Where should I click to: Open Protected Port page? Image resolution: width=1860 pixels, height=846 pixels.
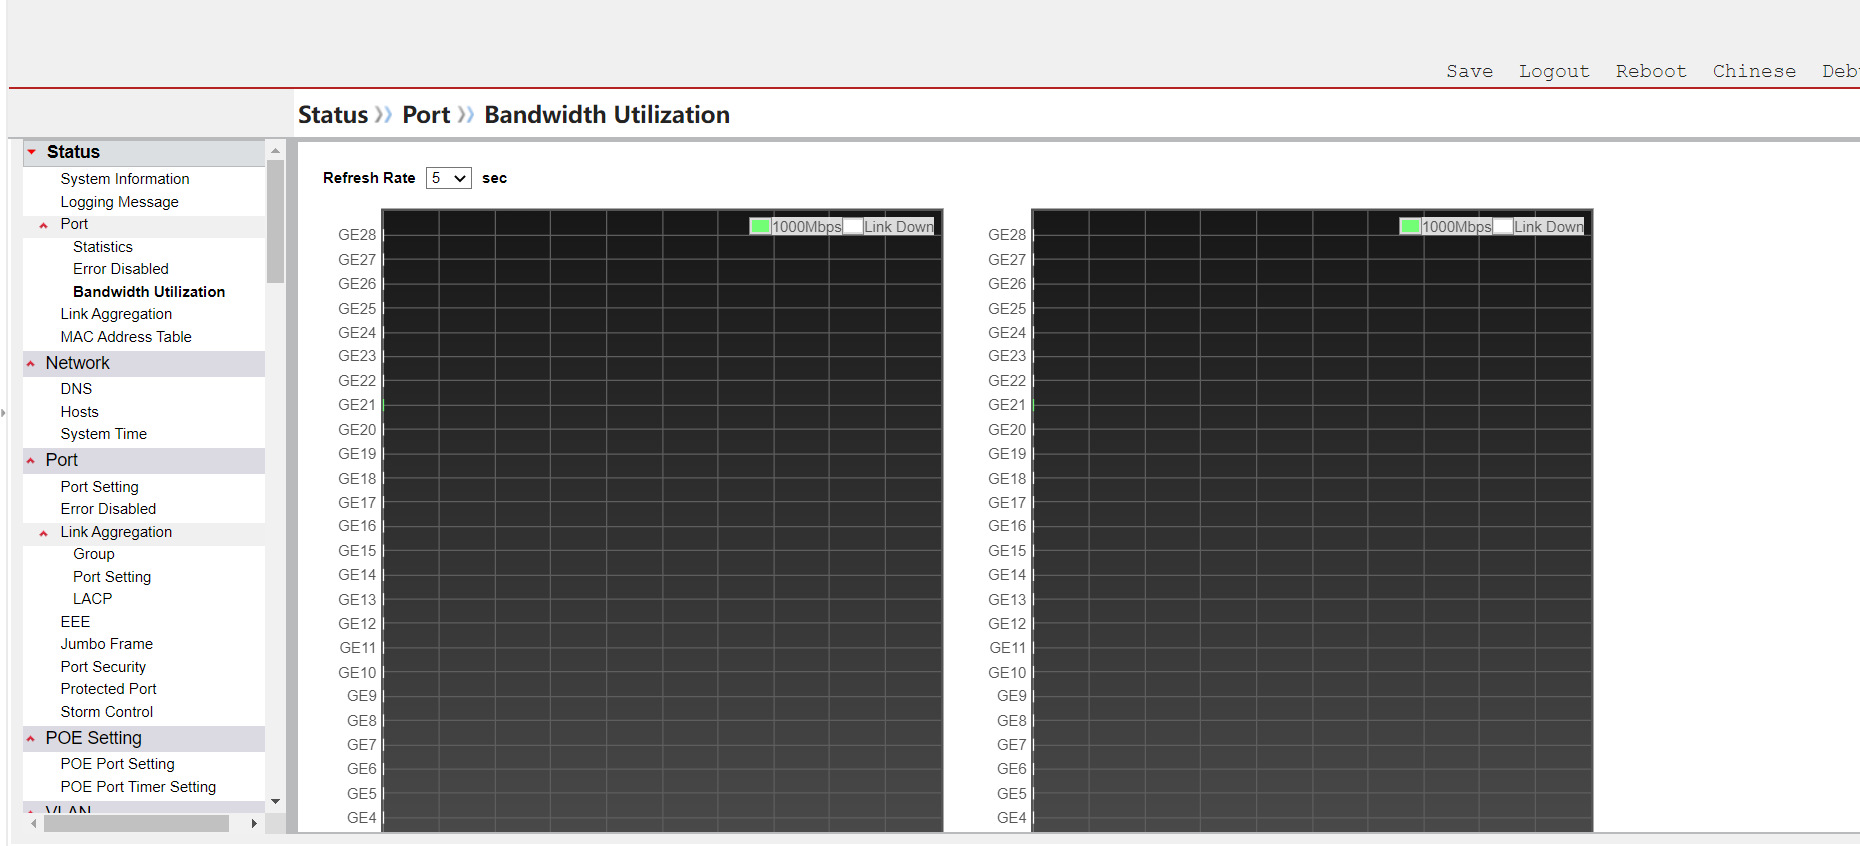click(108, 689)
